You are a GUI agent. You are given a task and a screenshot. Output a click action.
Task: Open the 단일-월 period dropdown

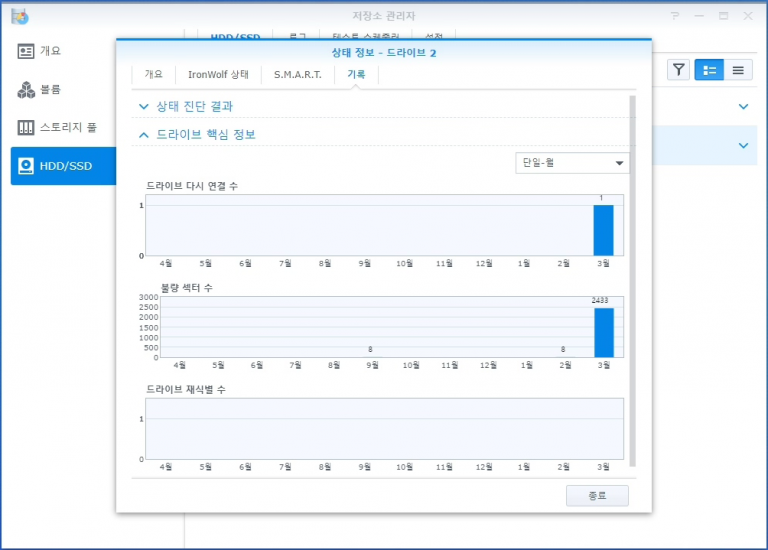coord(572,163)
